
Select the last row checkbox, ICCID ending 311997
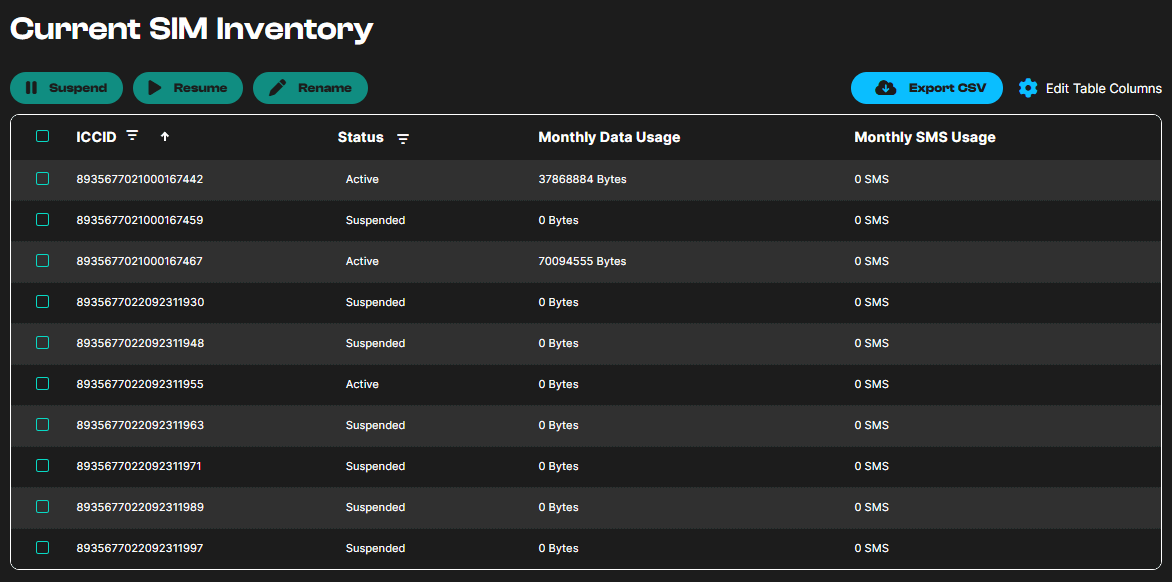[x=42, y=548]
